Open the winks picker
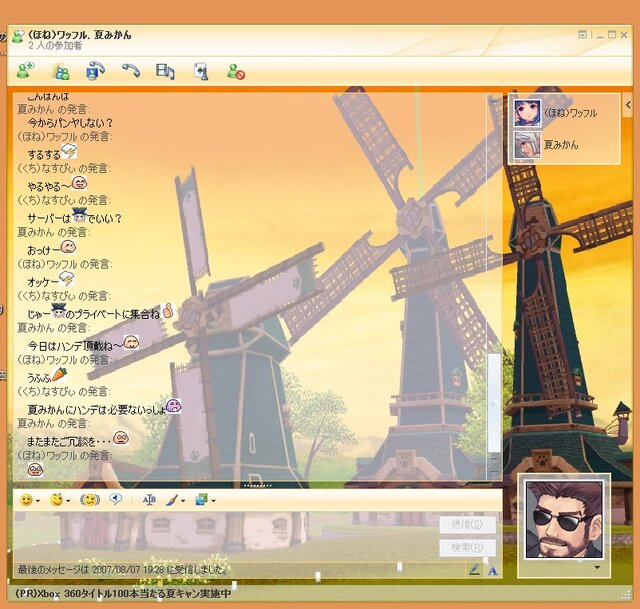The height and width of the screenshot is (609, 640). (x=56, y=500)
